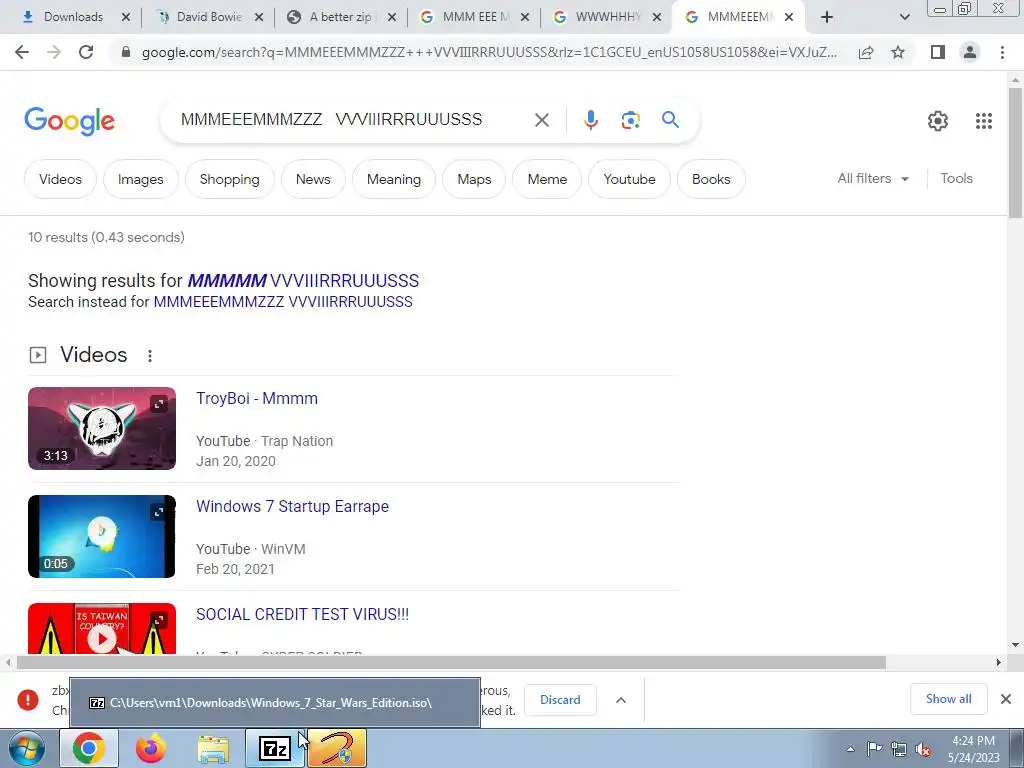The width and height of the screenshot is (1024, 768).
Task: Open TroyBoi - Mmmm video link
Action: 257,398
